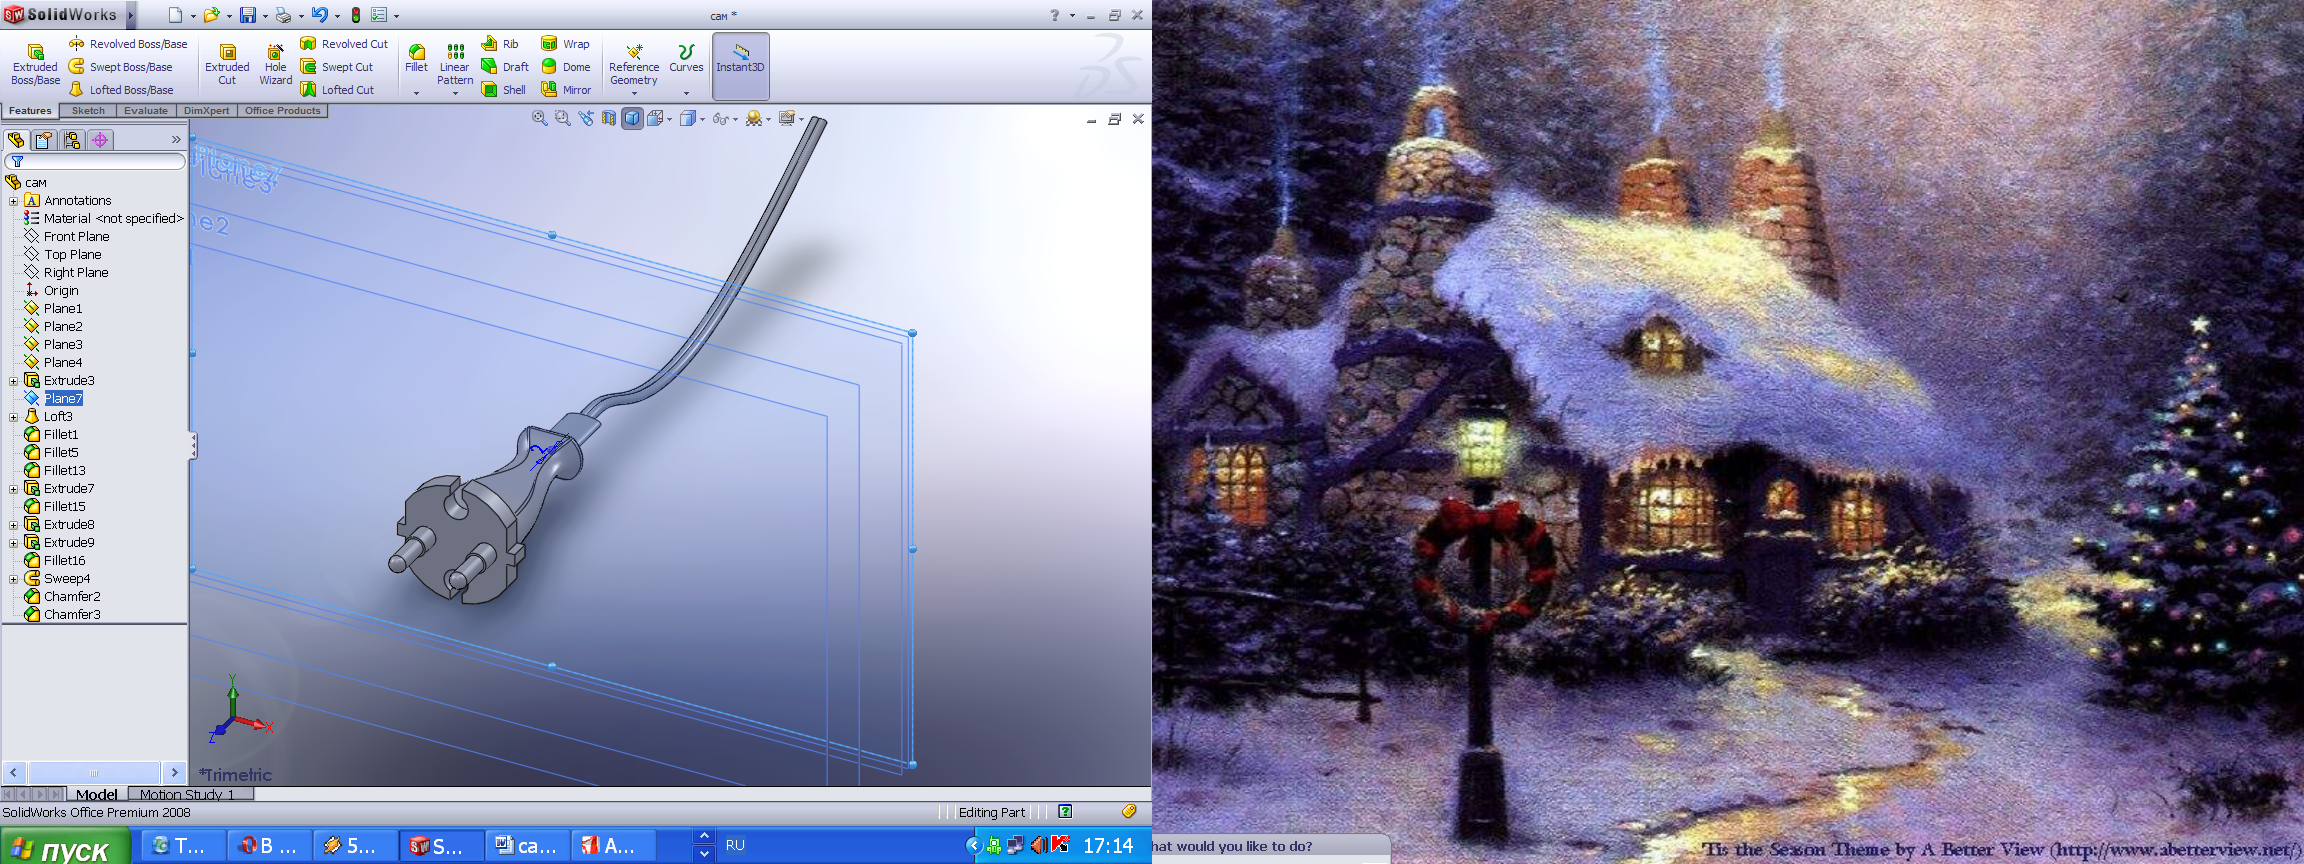Choose the Swept Boss/Base tool
This screenshot has height=864, width=2304.
(120, 67)
